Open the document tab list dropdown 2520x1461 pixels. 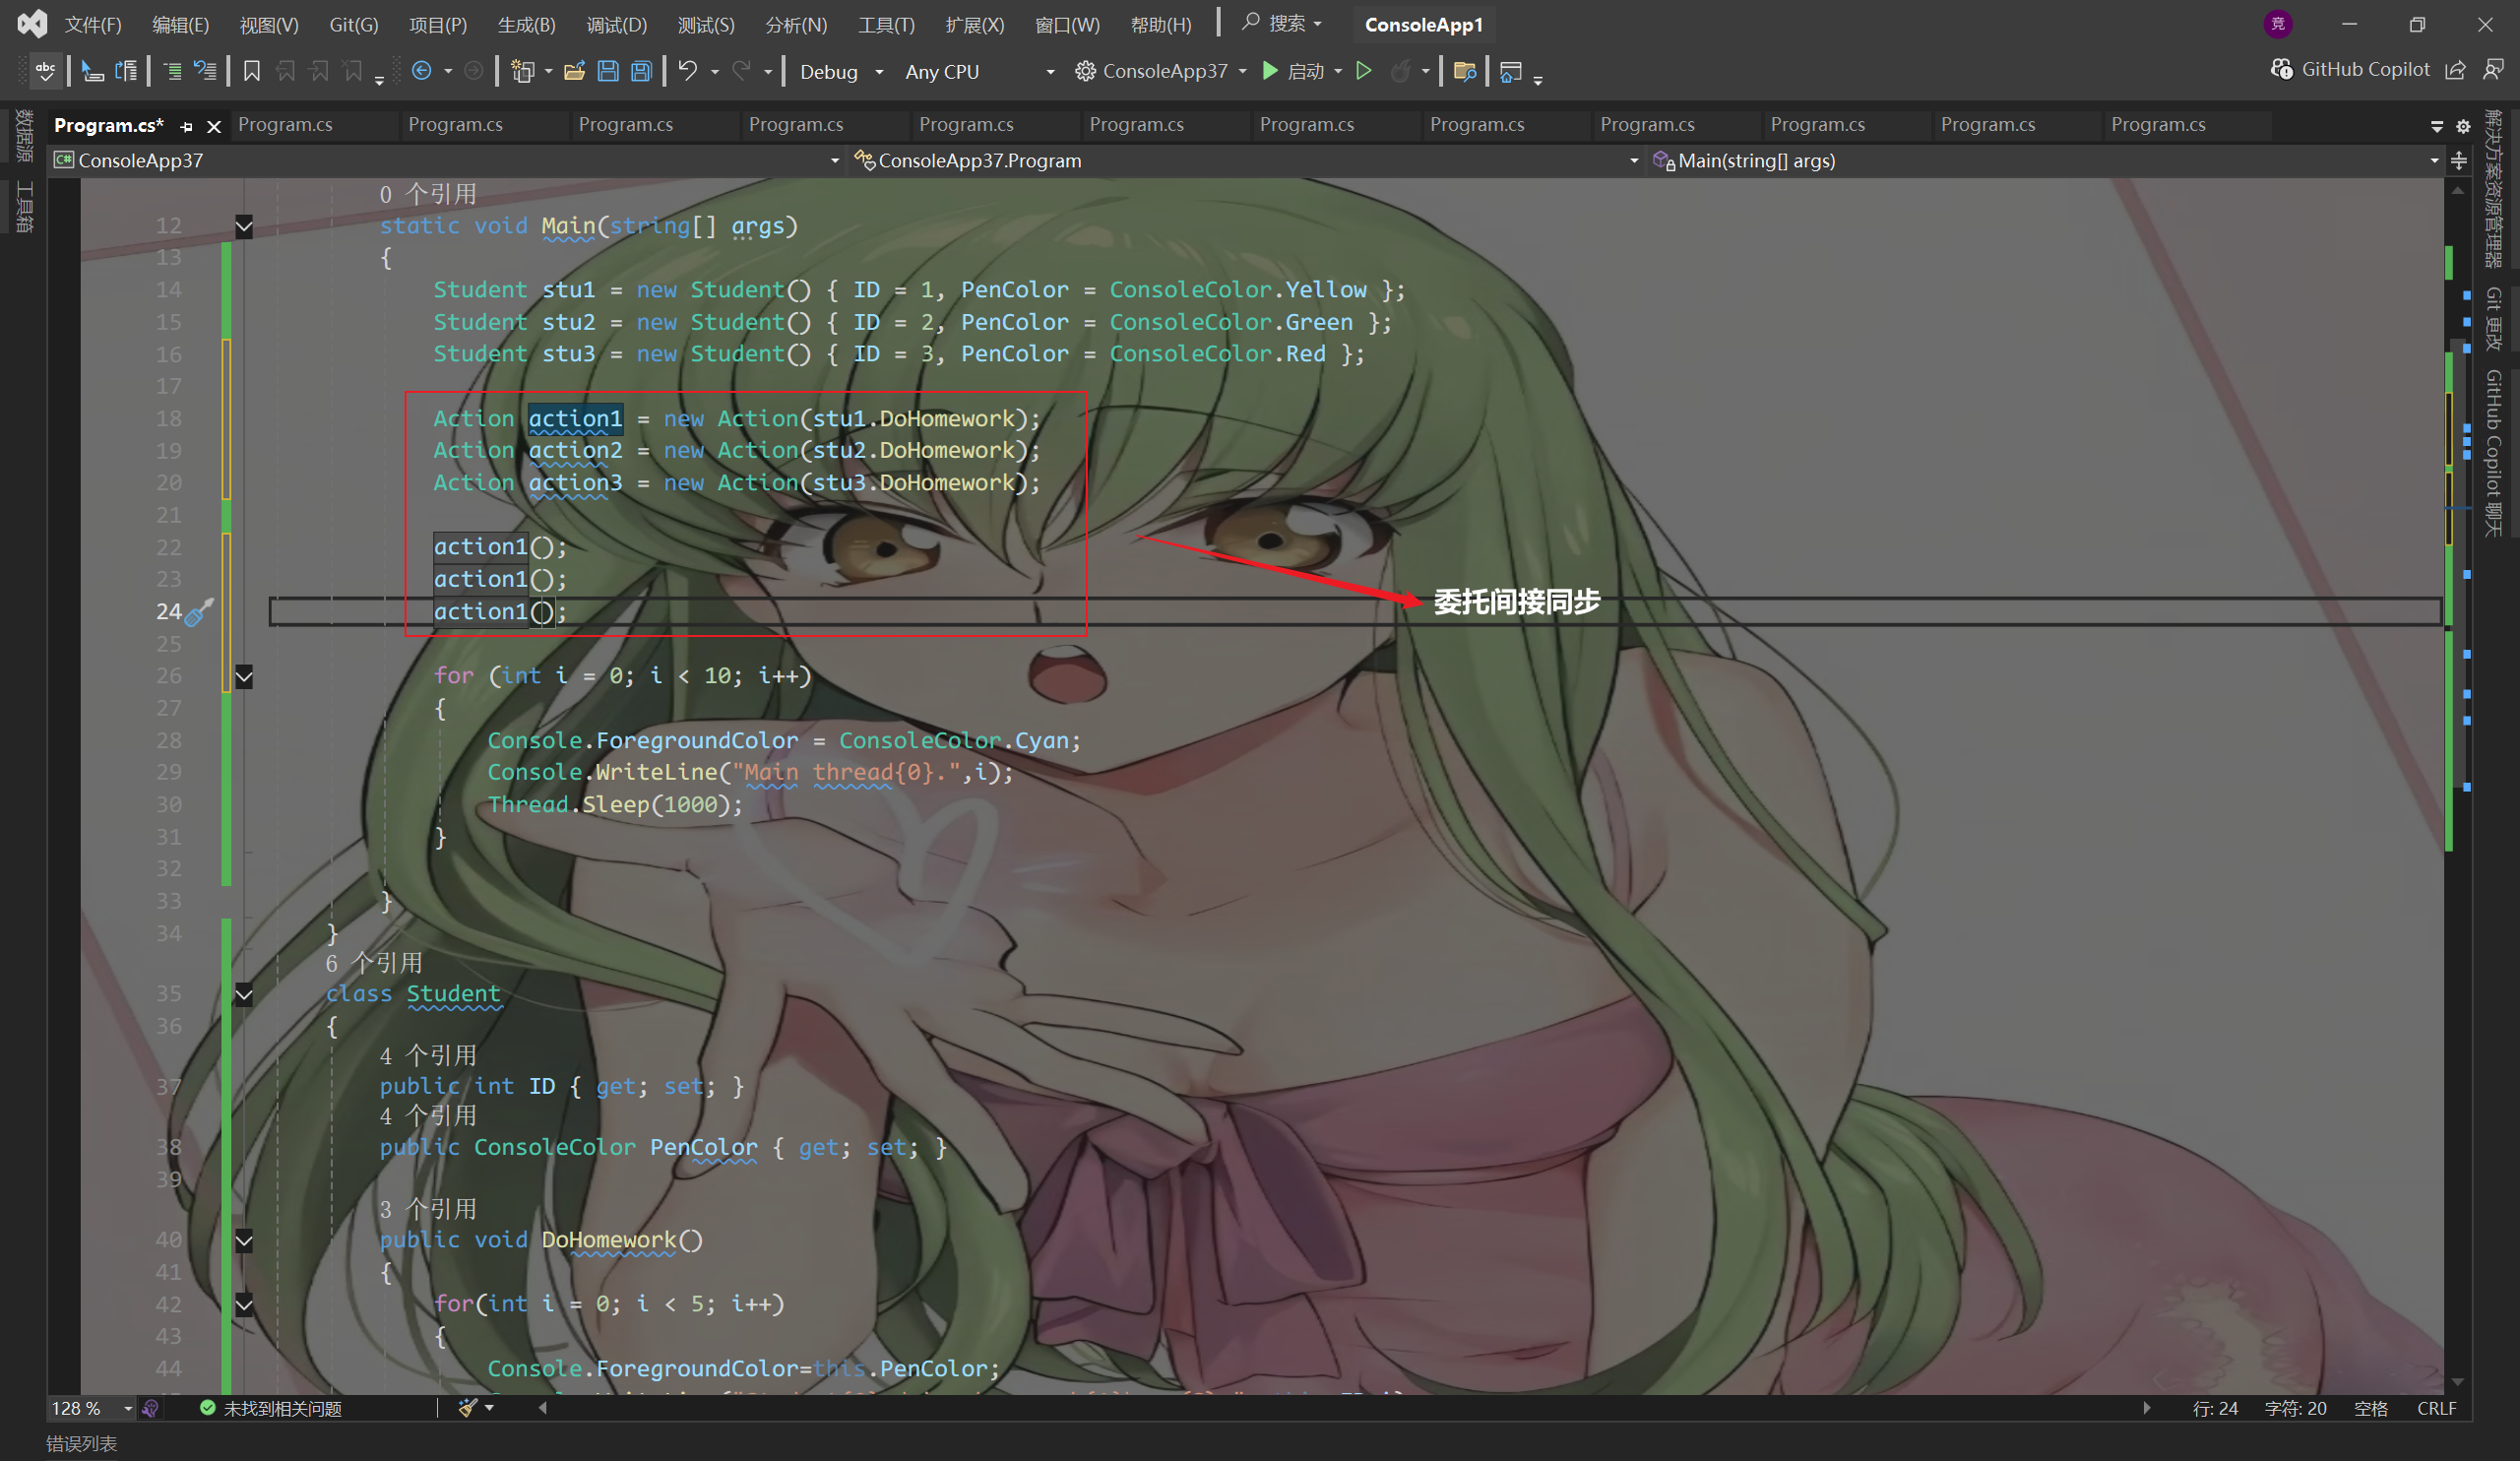[2436, 126]
